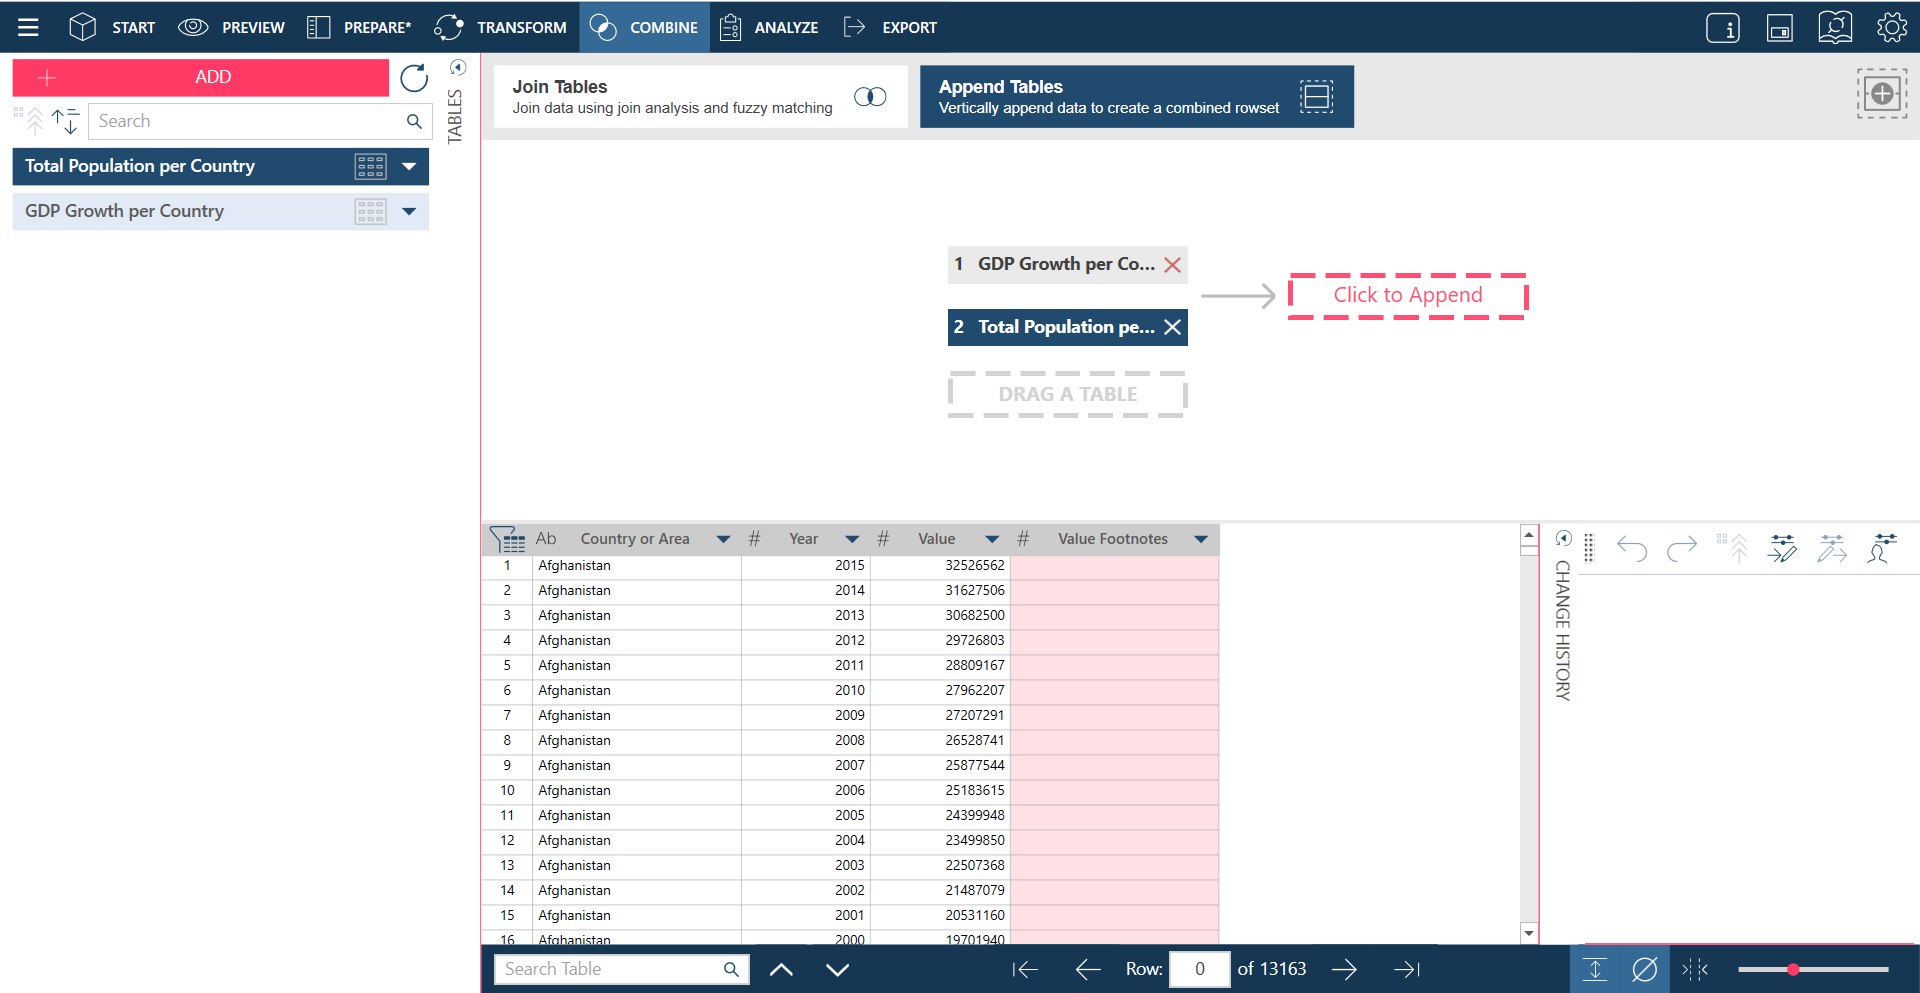Click the redo arrow in Change History
Screen dimensions: 1920x993
[1682, 548]
